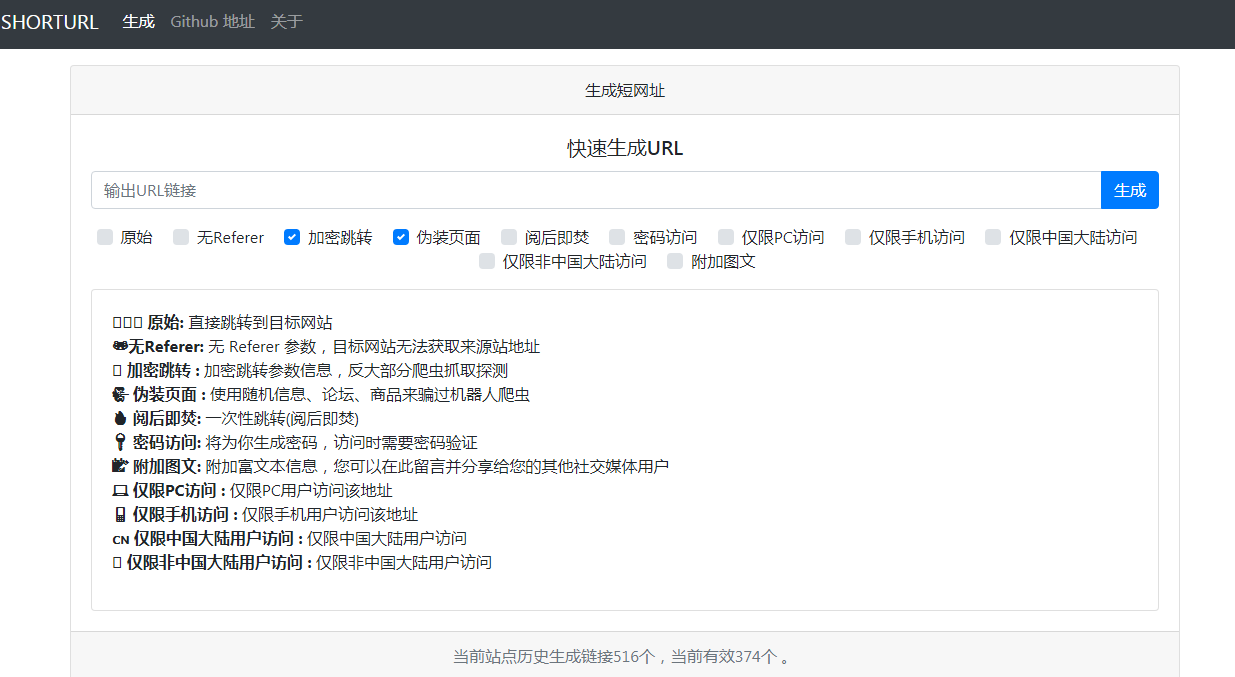The image size is (1235, 677).
Task: Click the key icon beside 密码访问 description
Action: click(x=120, y=443)
